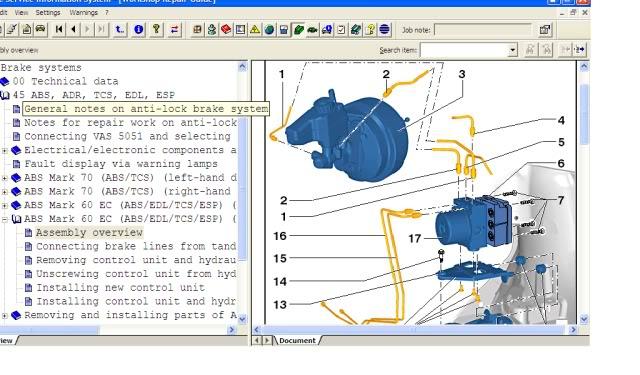Click the red-blue swap arrows icon

click(x=174, y=30)
